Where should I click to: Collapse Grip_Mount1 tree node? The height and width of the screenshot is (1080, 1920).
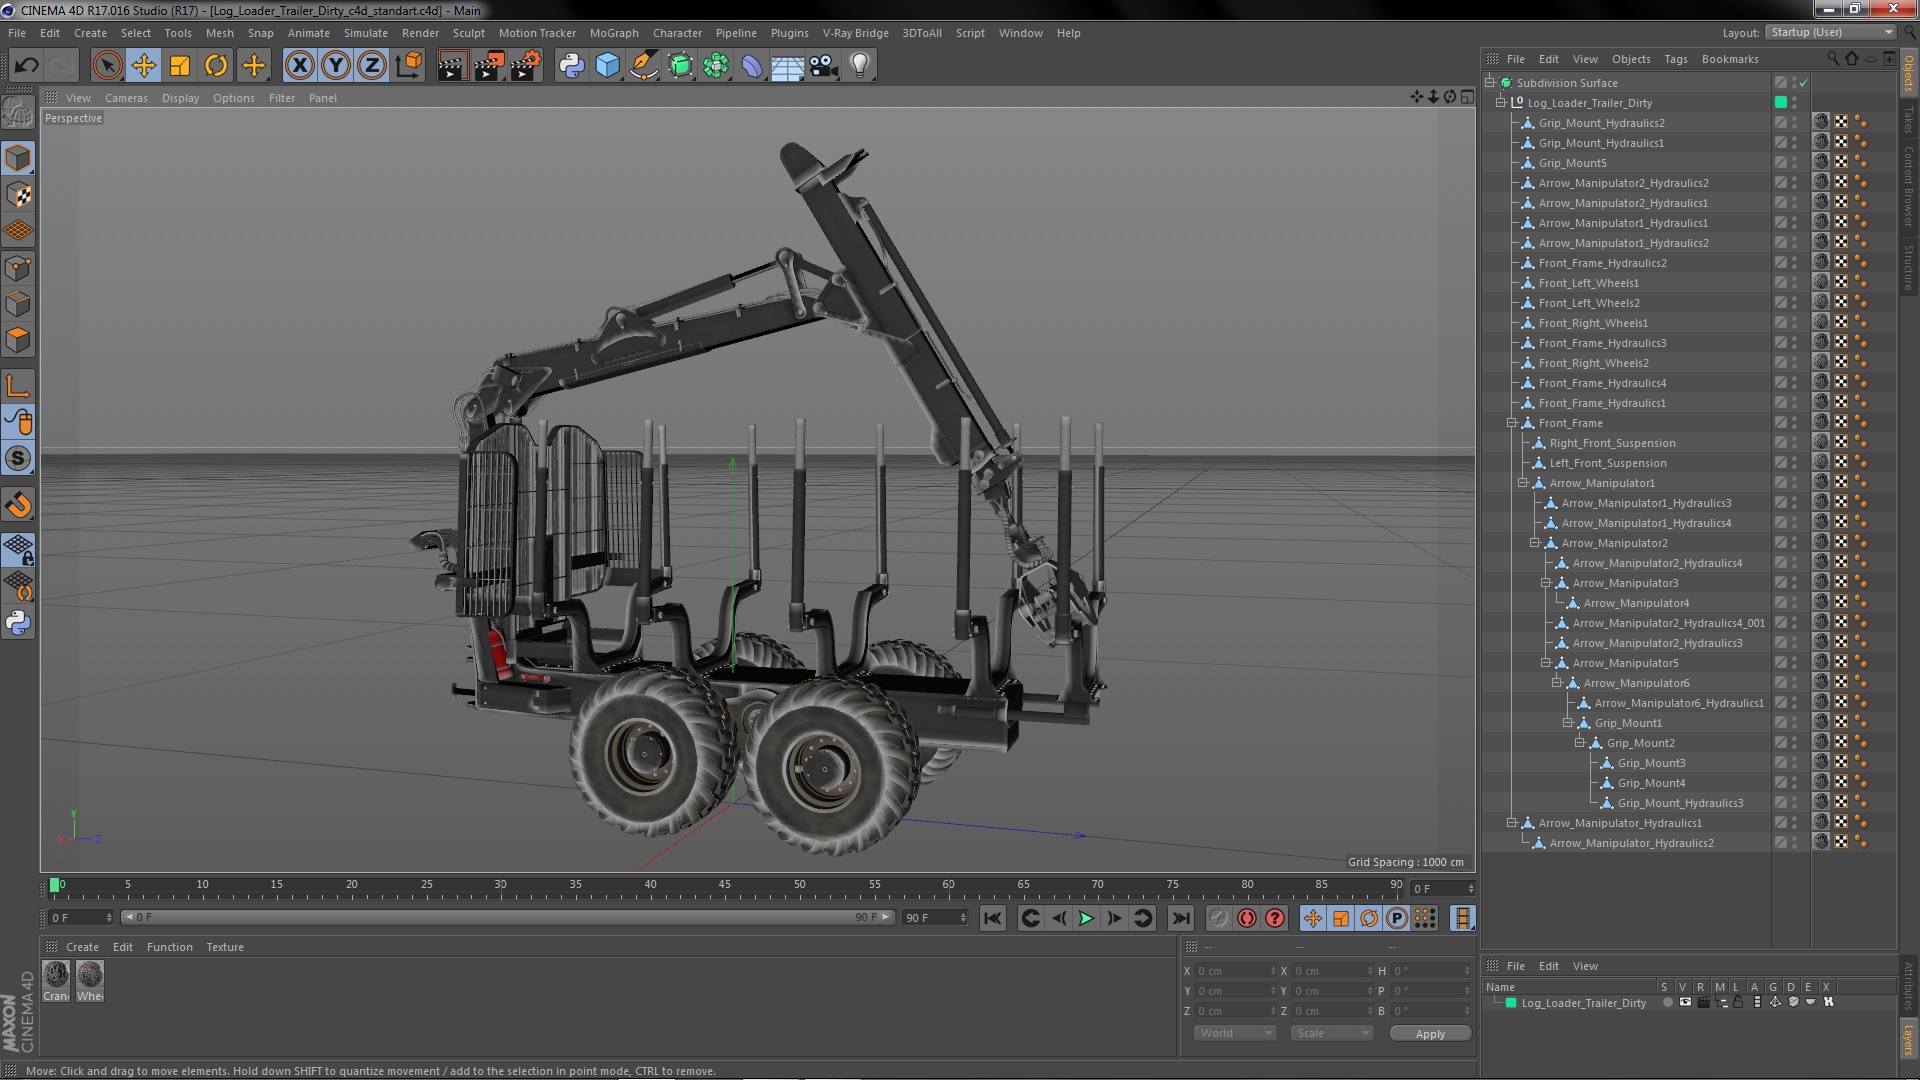tap(1567, 723)
